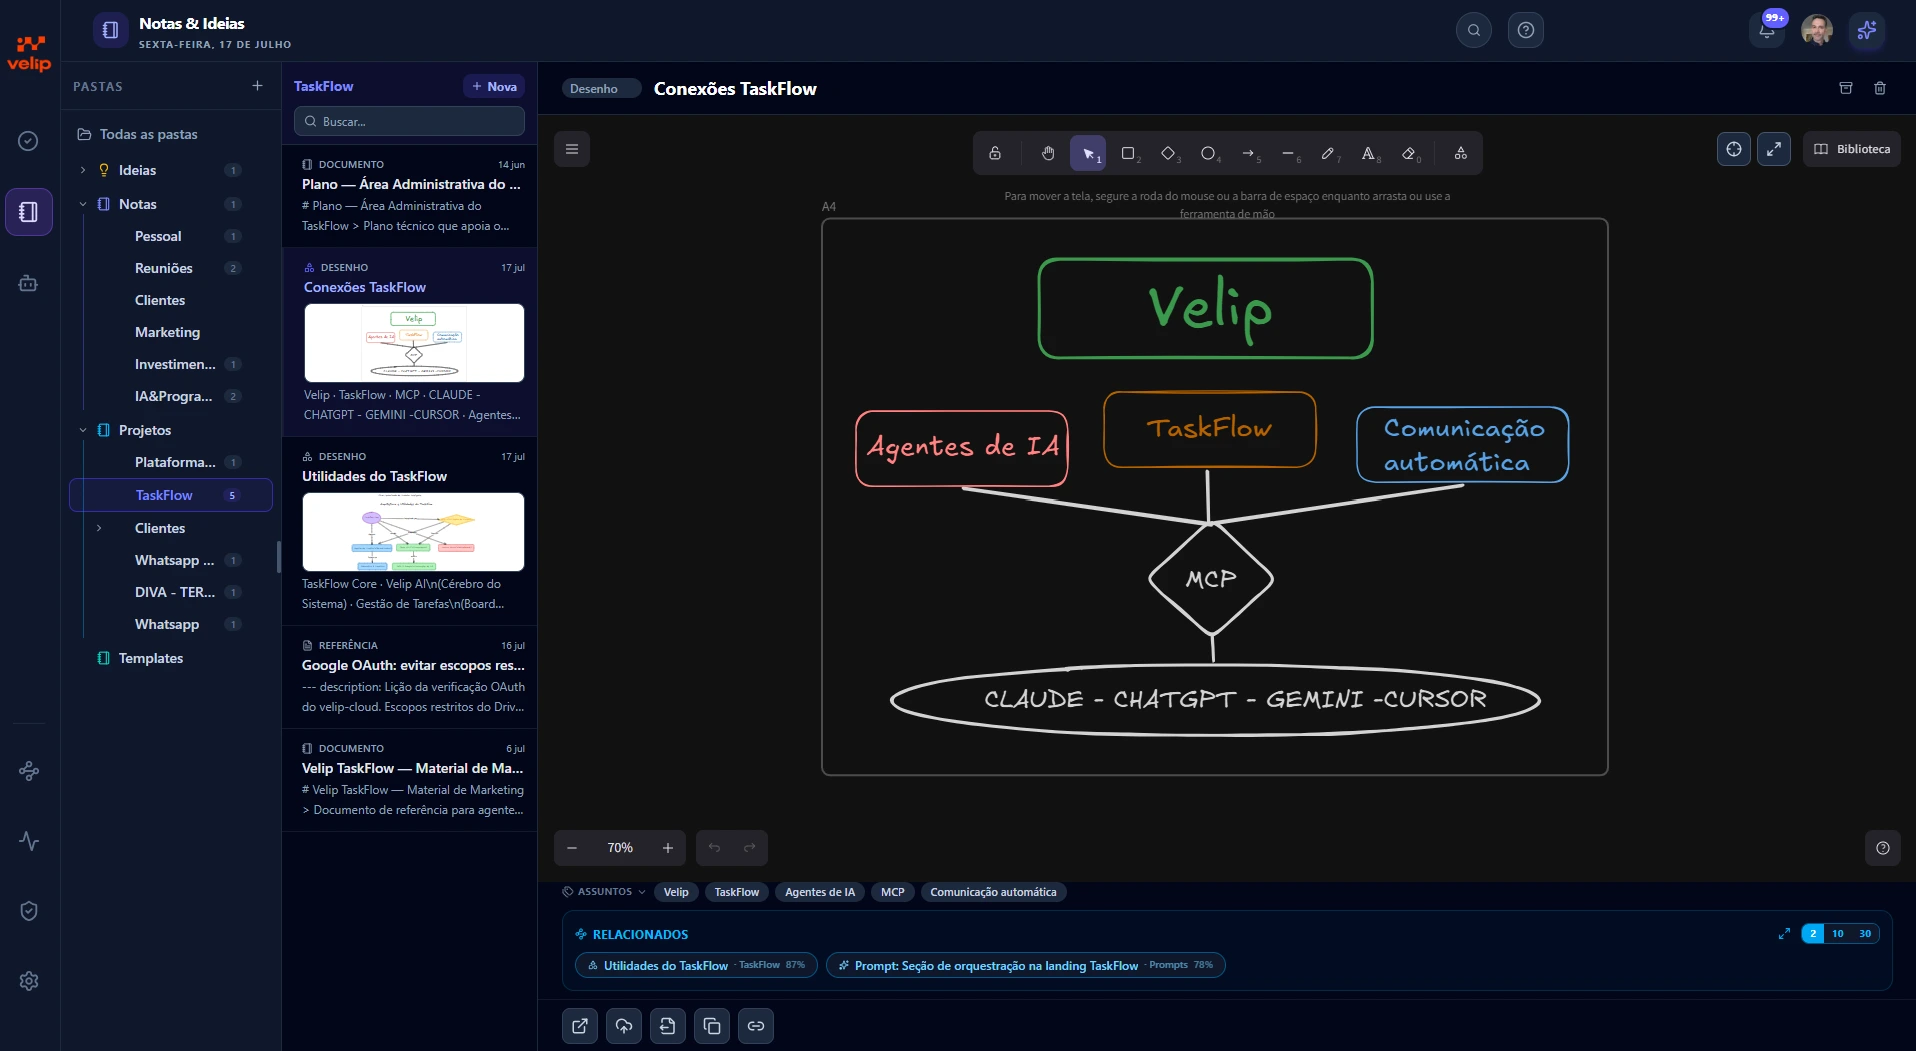
Task: Expand the Ideias folder
Action: [83, 170]
